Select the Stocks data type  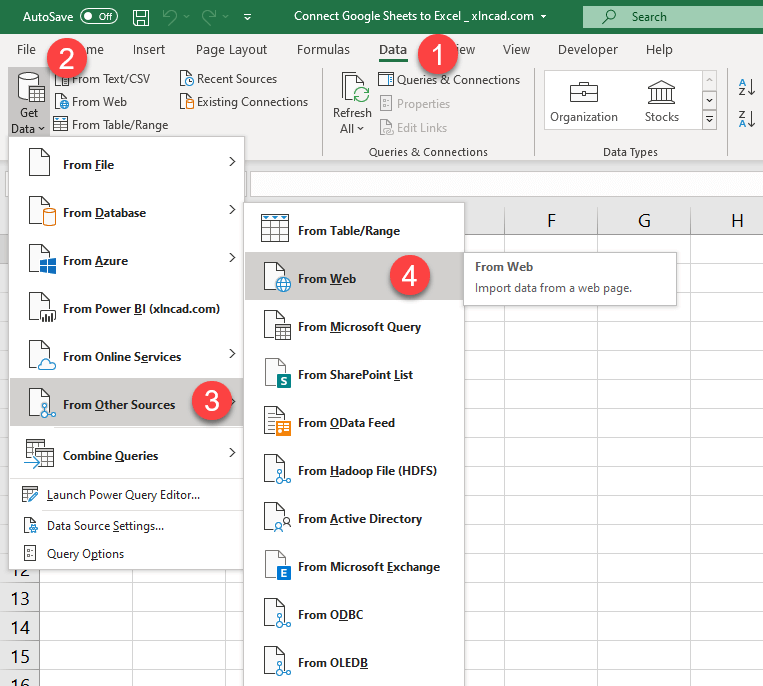point(662,103)
